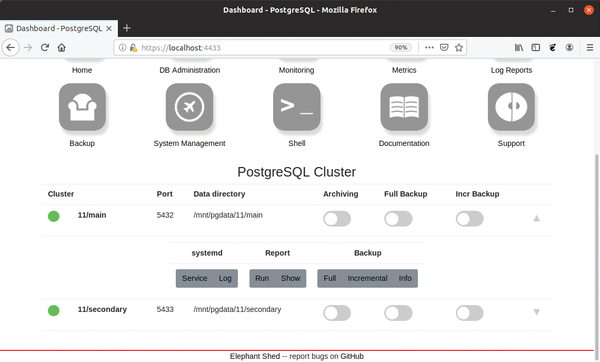Click the port value 5433
The width and height of the screenshot is (600, 362).
click(x=165, y=309)
